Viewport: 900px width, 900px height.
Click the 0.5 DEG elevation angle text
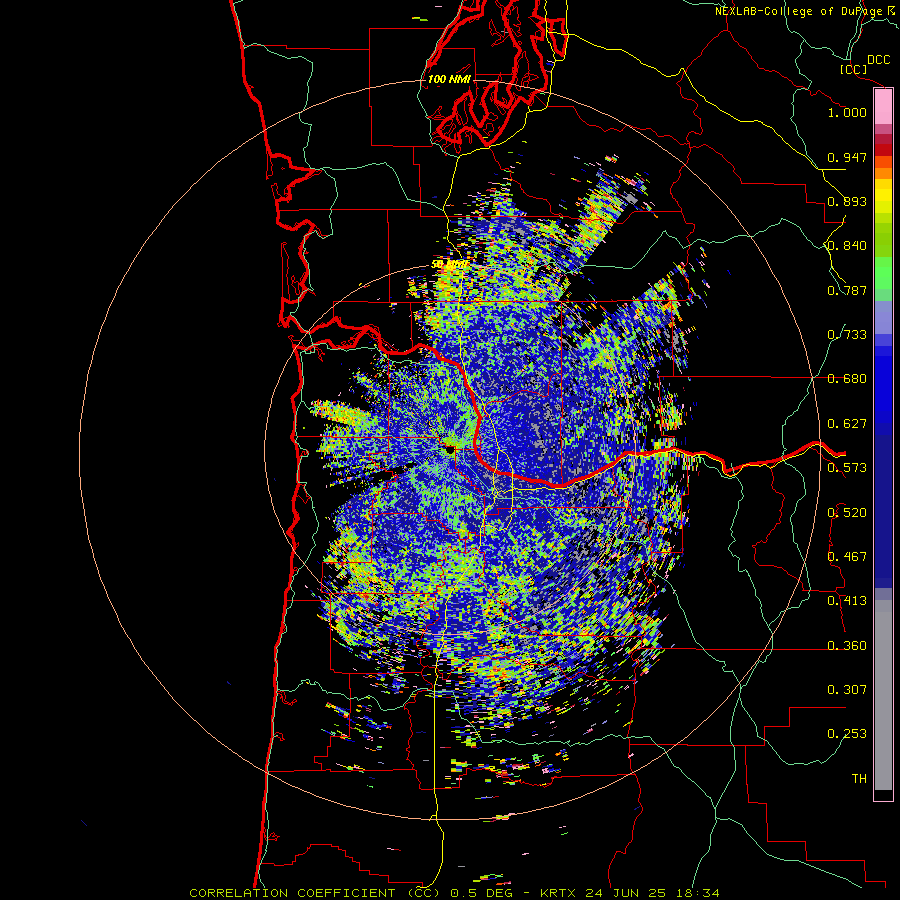click(x=482, y=893)
